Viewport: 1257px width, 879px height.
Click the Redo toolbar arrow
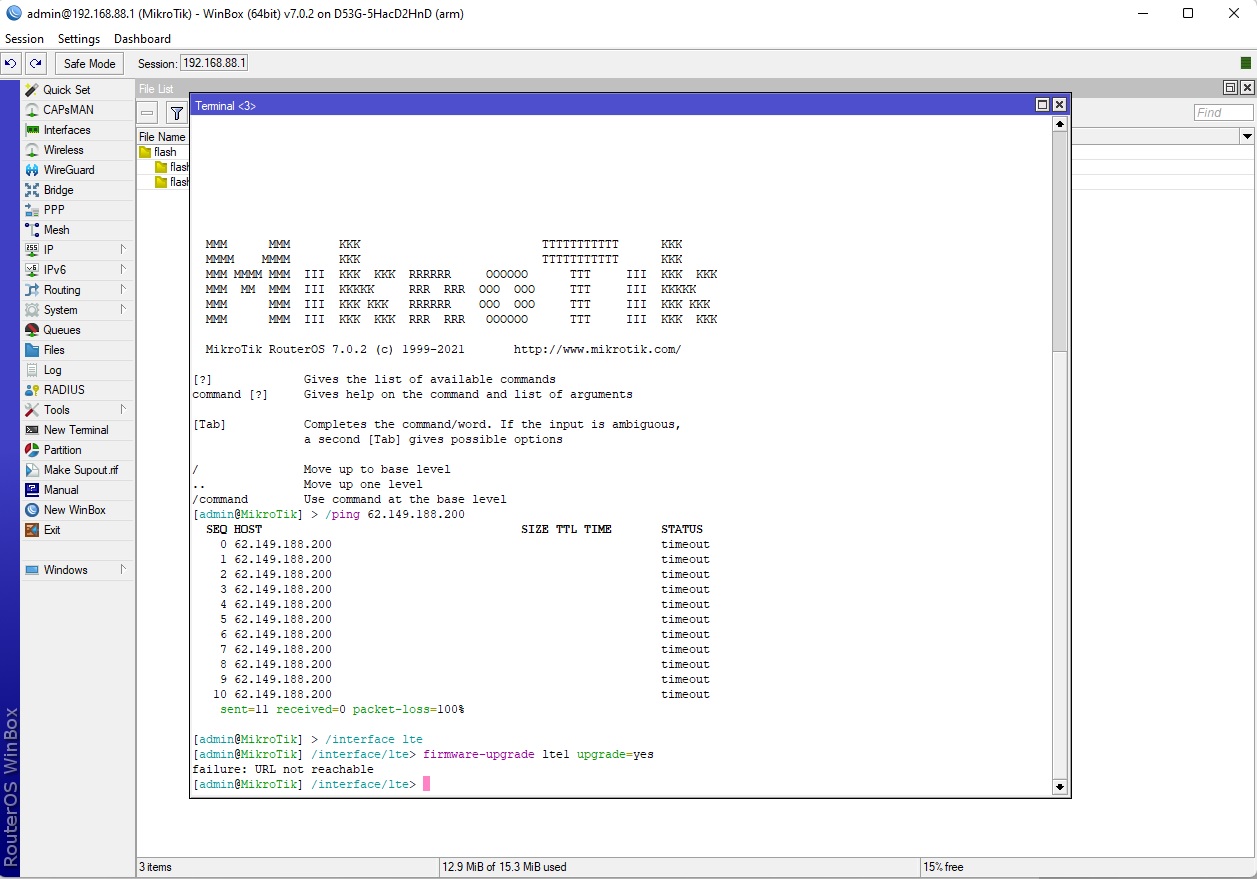coord(35,63)
